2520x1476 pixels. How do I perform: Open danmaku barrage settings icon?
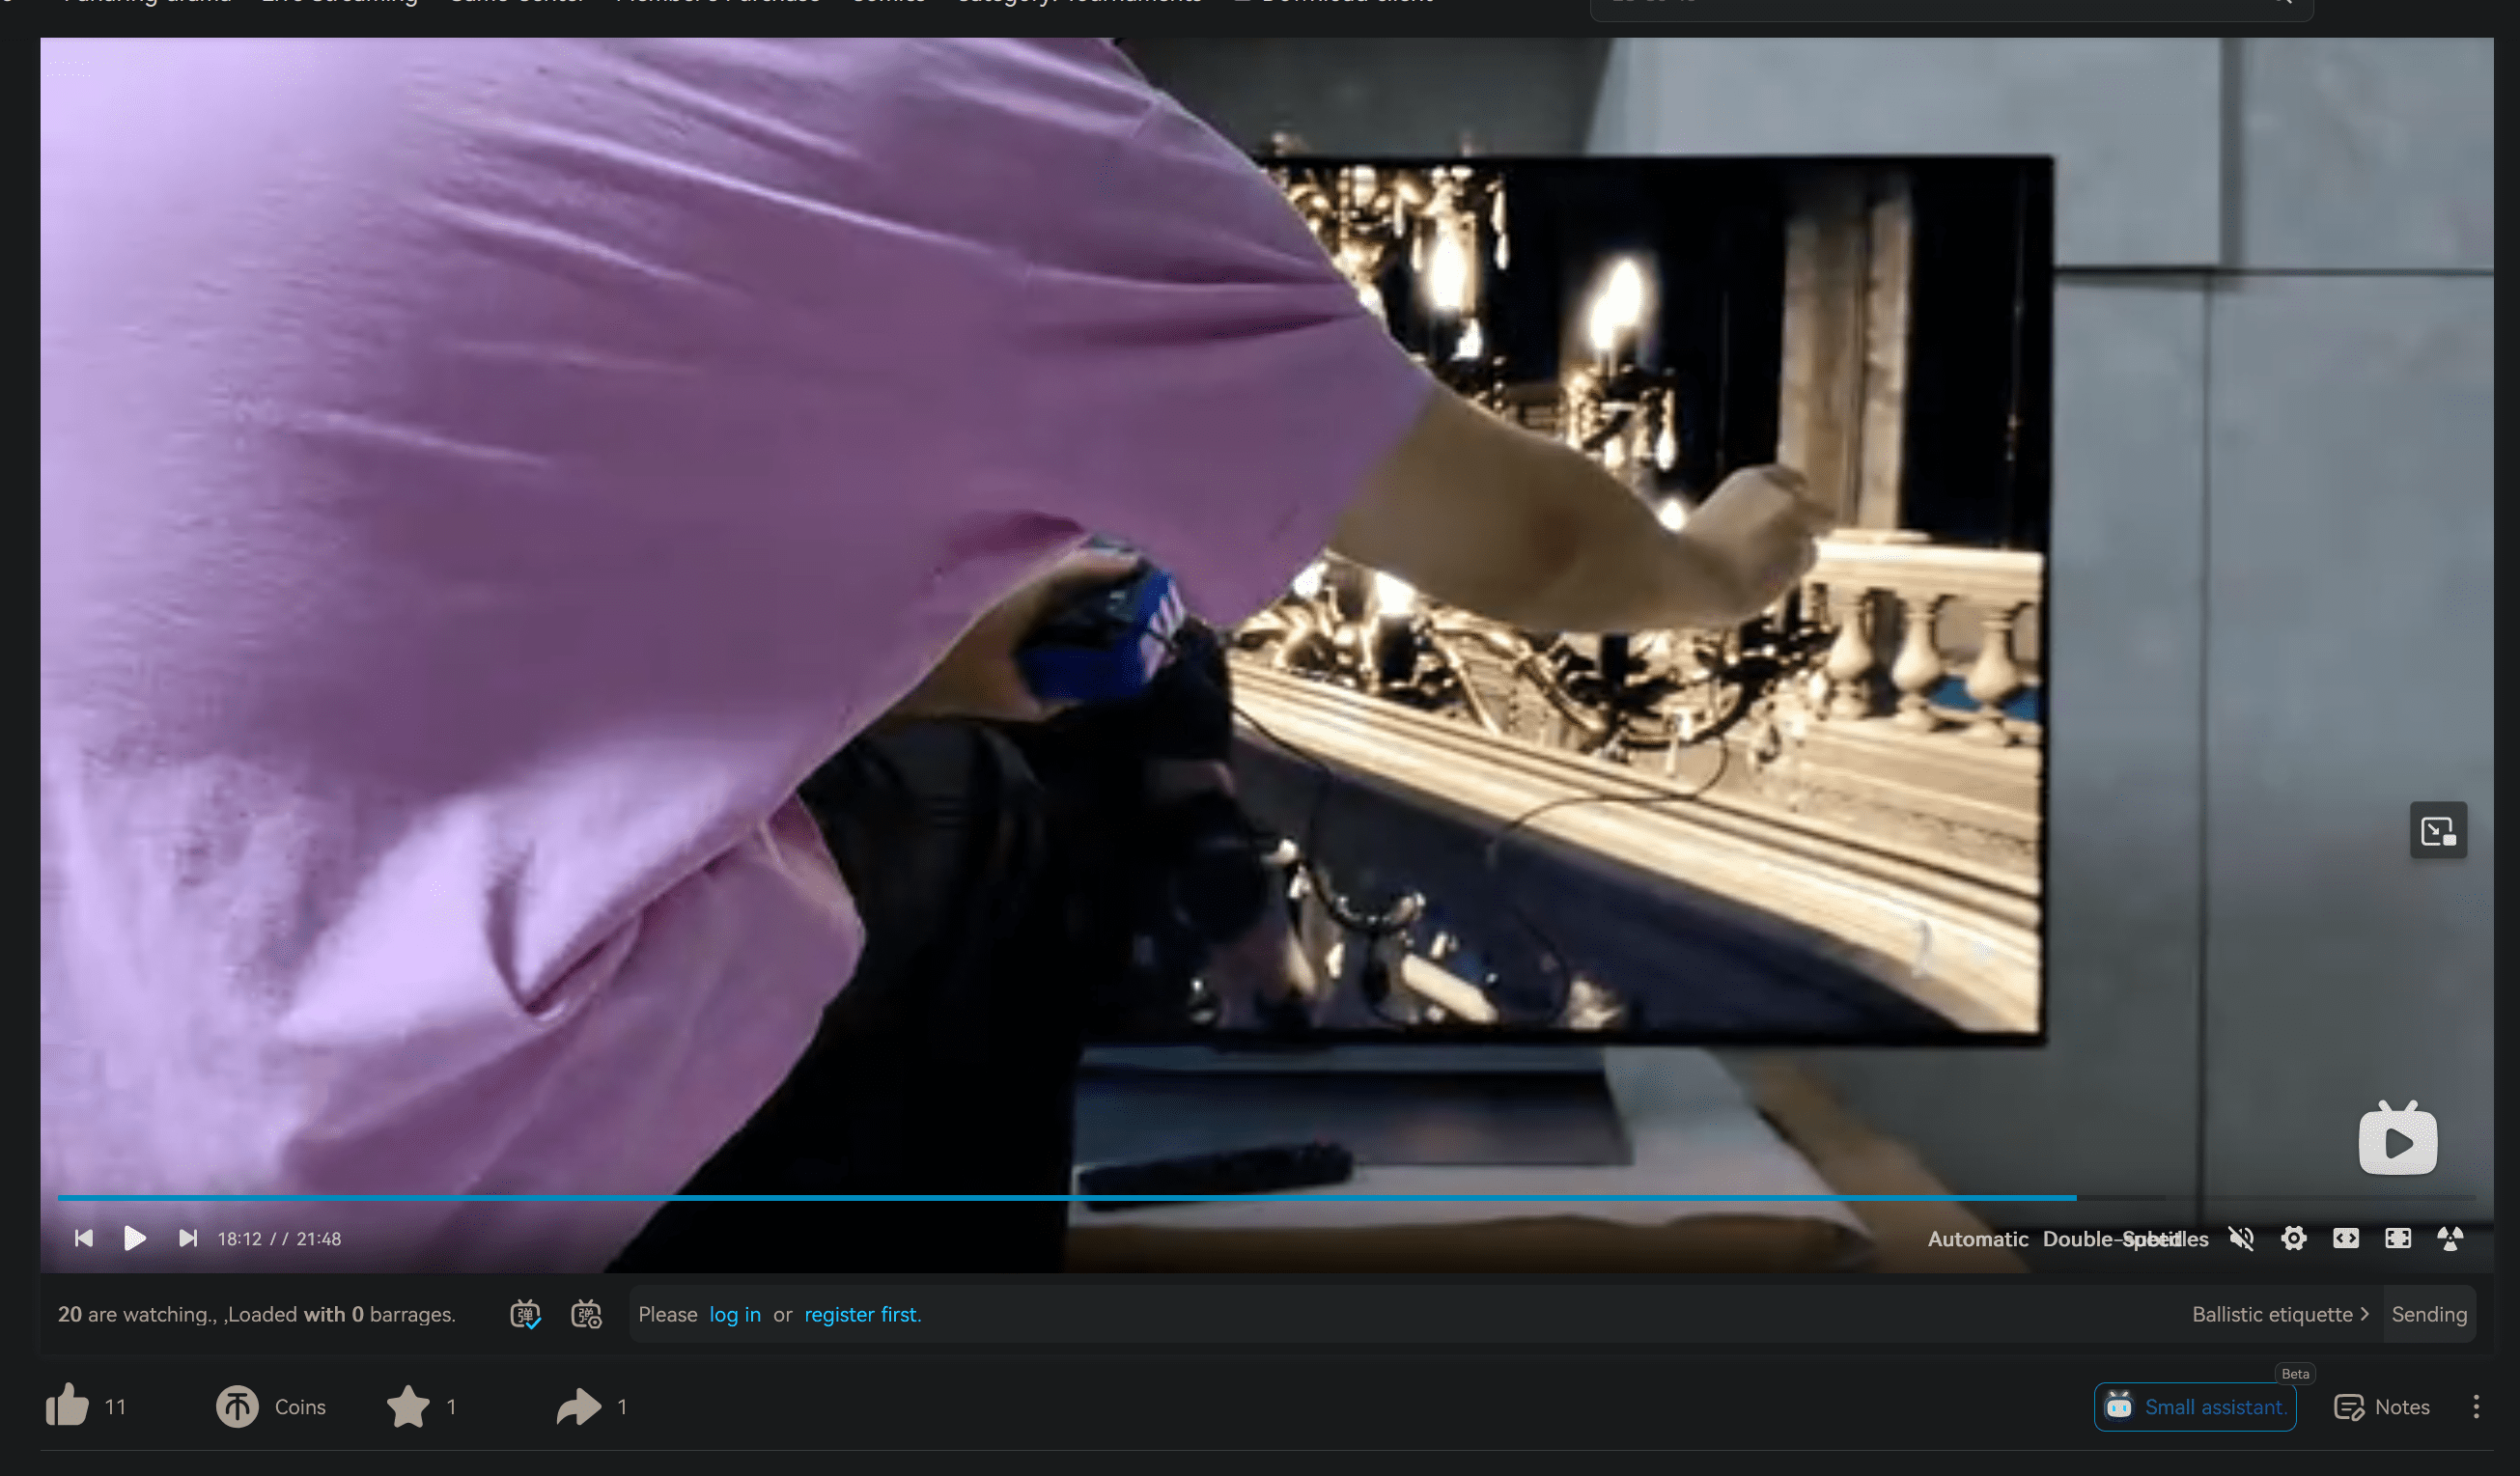pyautogui.click(x=586, y=1314)
